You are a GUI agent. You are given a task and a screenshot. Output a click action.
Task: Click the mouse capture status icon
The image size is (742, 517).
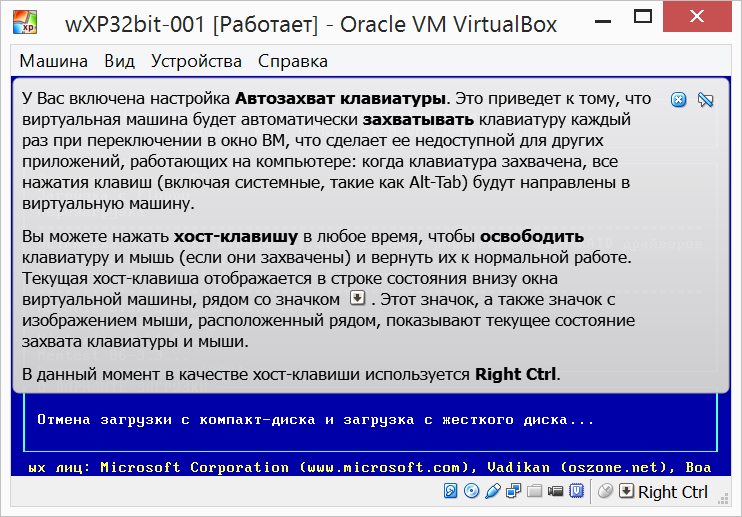(x=605, y=491)
